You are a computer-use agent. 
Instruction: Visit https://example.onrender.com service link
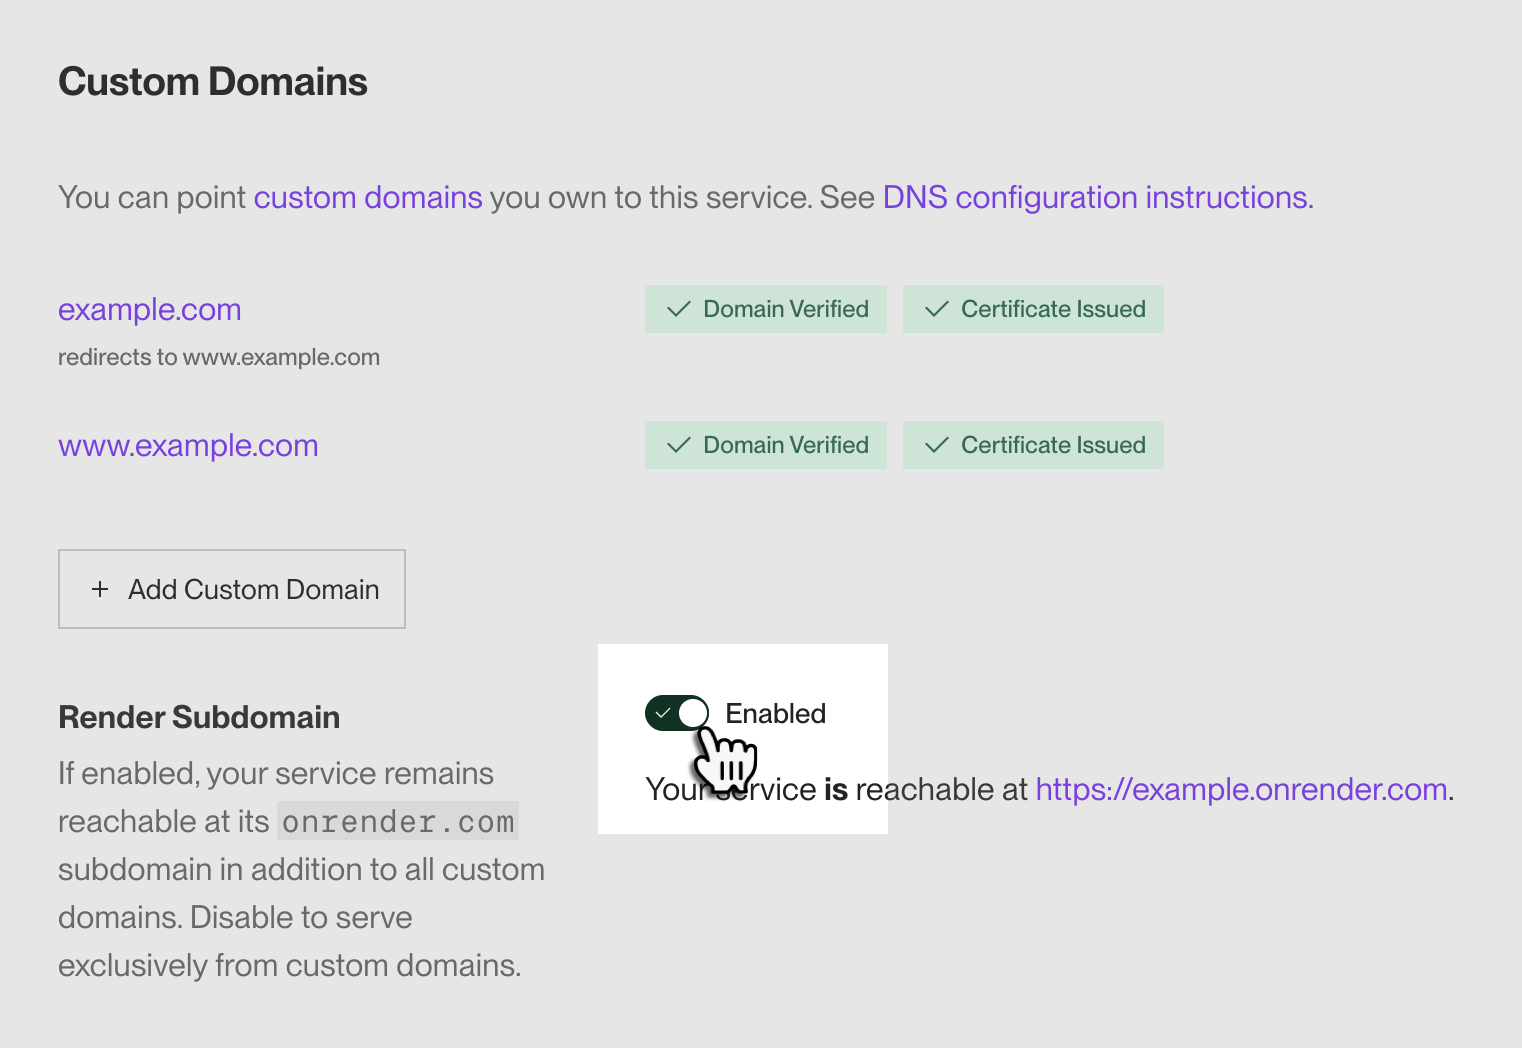1241,789
